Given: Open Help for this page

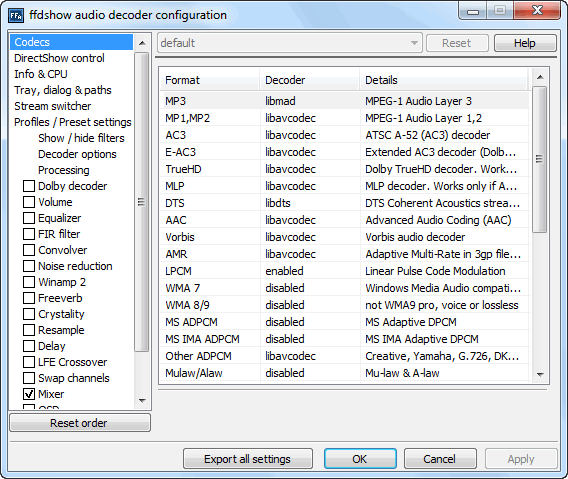Looking at the screenshot, I should coord(525,43).
